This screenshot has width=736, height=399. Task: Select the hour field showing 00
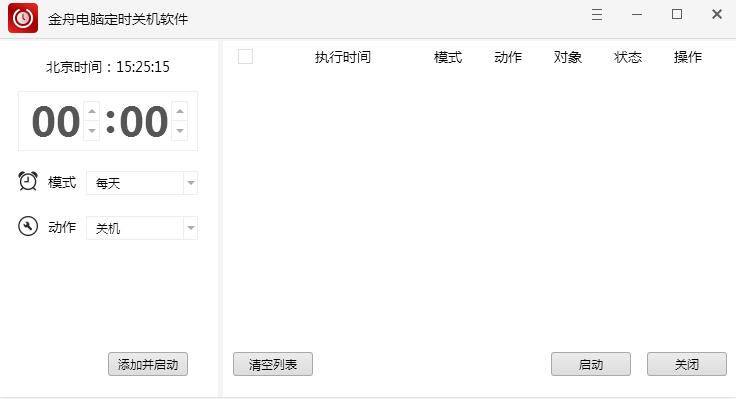(56, 122)
